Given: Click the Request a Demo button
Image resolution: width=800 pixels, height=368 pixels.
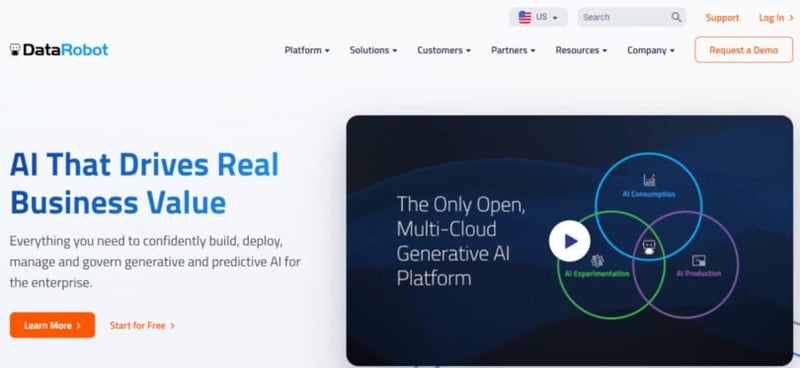Looking at the screenshot, I should click(x=744, y=50).
